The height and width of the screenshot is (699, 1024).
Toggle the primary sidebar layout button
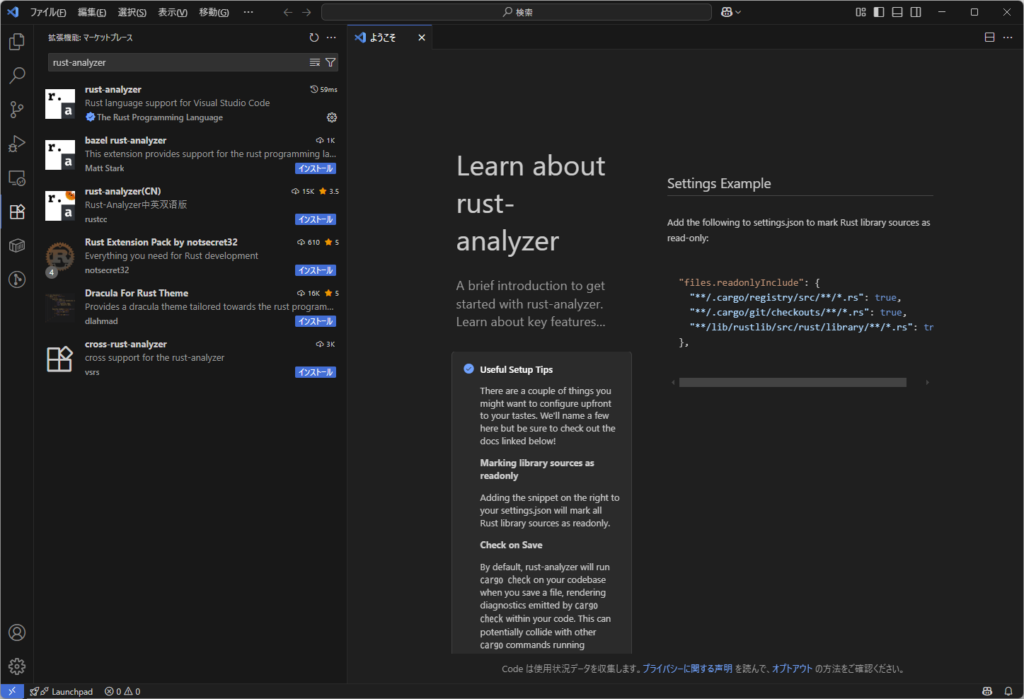pyautogui.click(x=879, y=12)
